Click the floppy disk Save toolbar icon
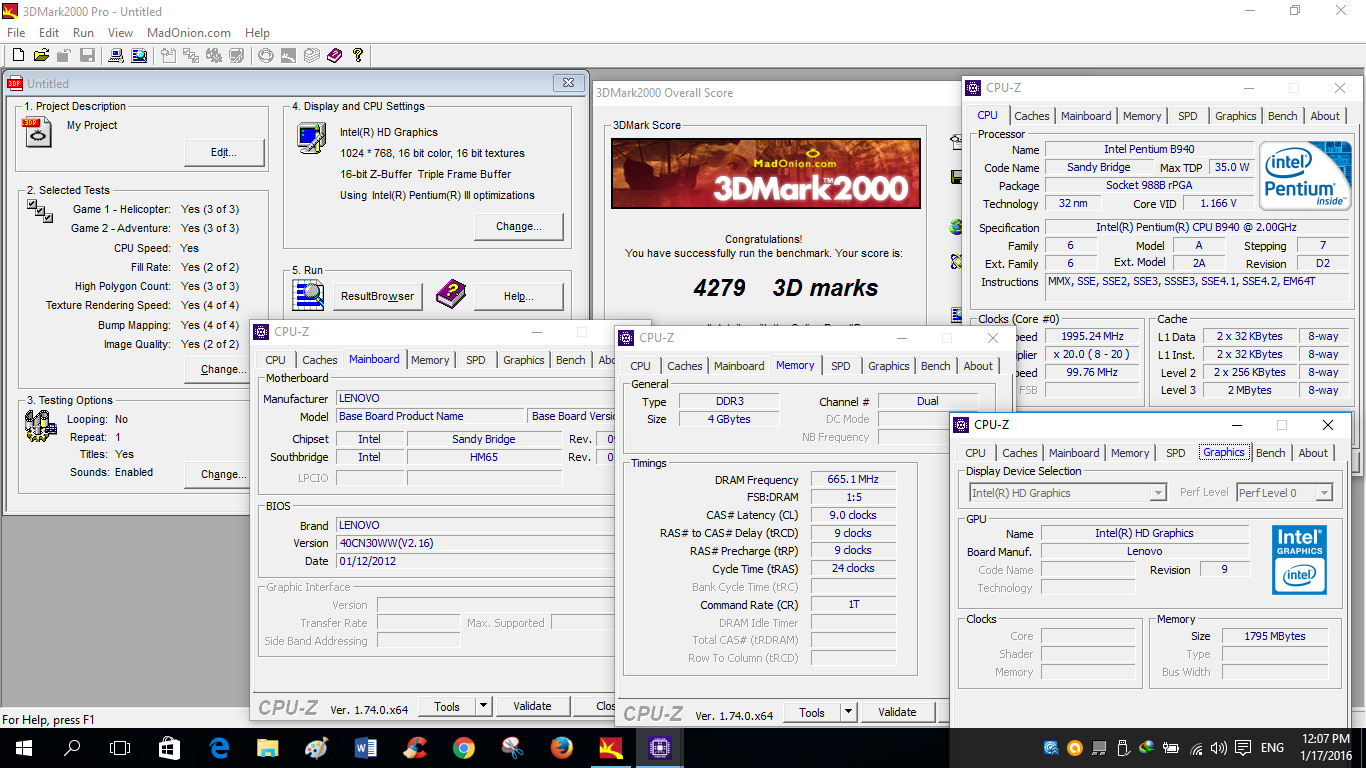 (87, 55)
